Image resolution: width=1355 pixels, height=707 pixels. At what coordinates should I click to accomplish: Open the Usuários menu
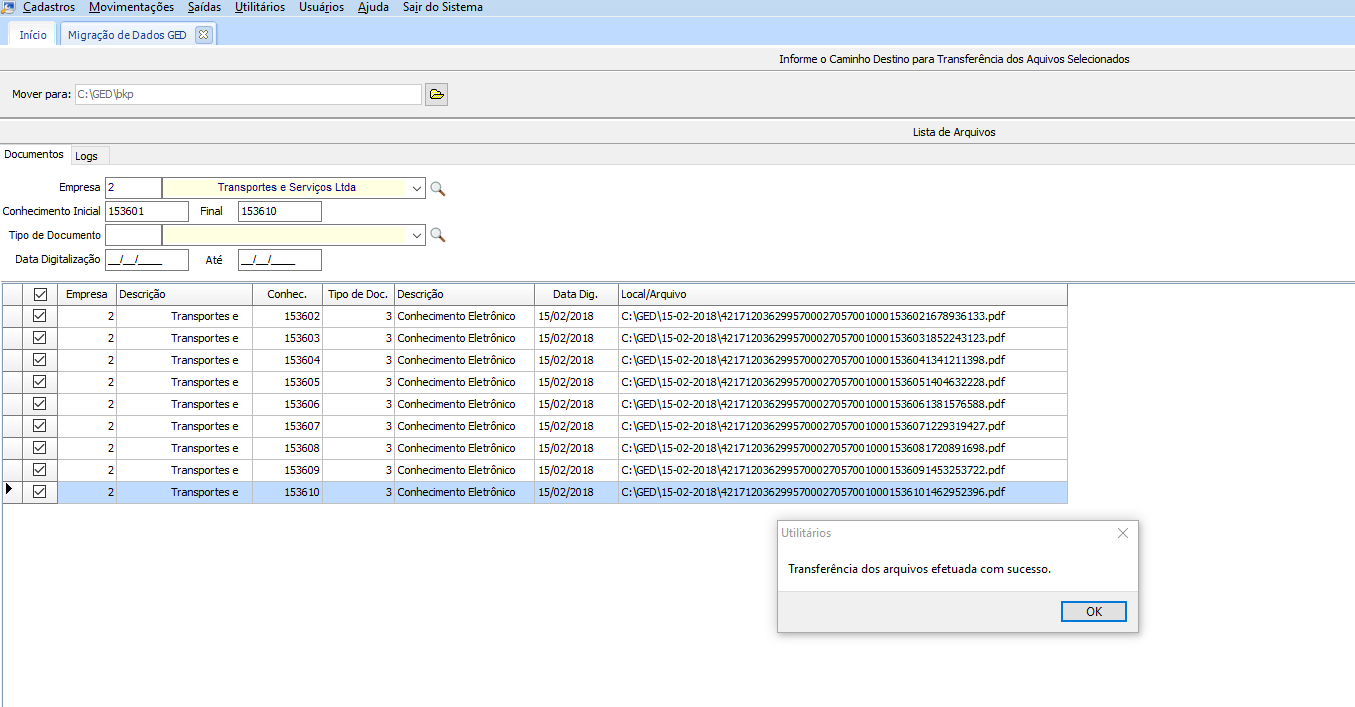321,7
